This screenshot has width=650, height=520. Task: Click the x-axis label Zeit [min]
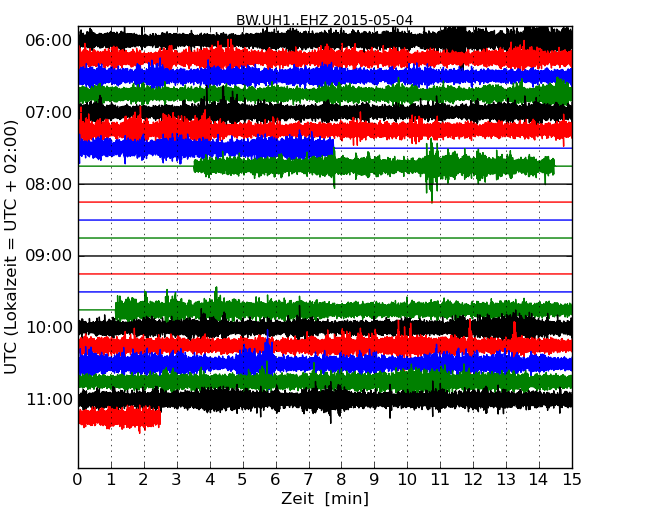pyautogui.click(x=324, y=499)
